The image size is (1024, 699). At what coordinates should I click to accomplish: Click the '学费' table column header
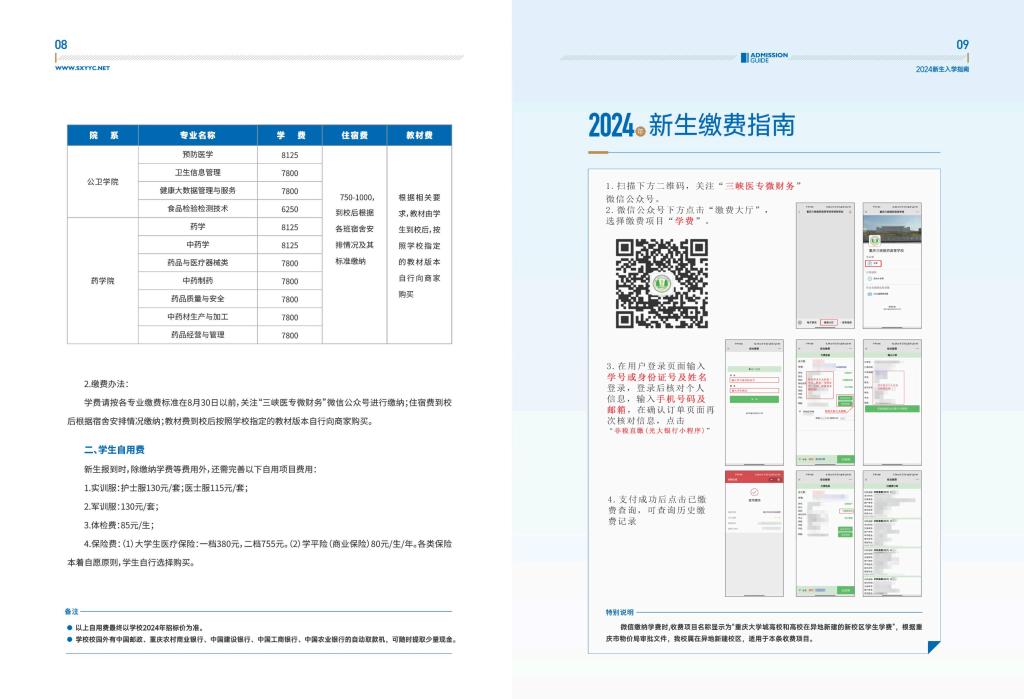point(290,135)
